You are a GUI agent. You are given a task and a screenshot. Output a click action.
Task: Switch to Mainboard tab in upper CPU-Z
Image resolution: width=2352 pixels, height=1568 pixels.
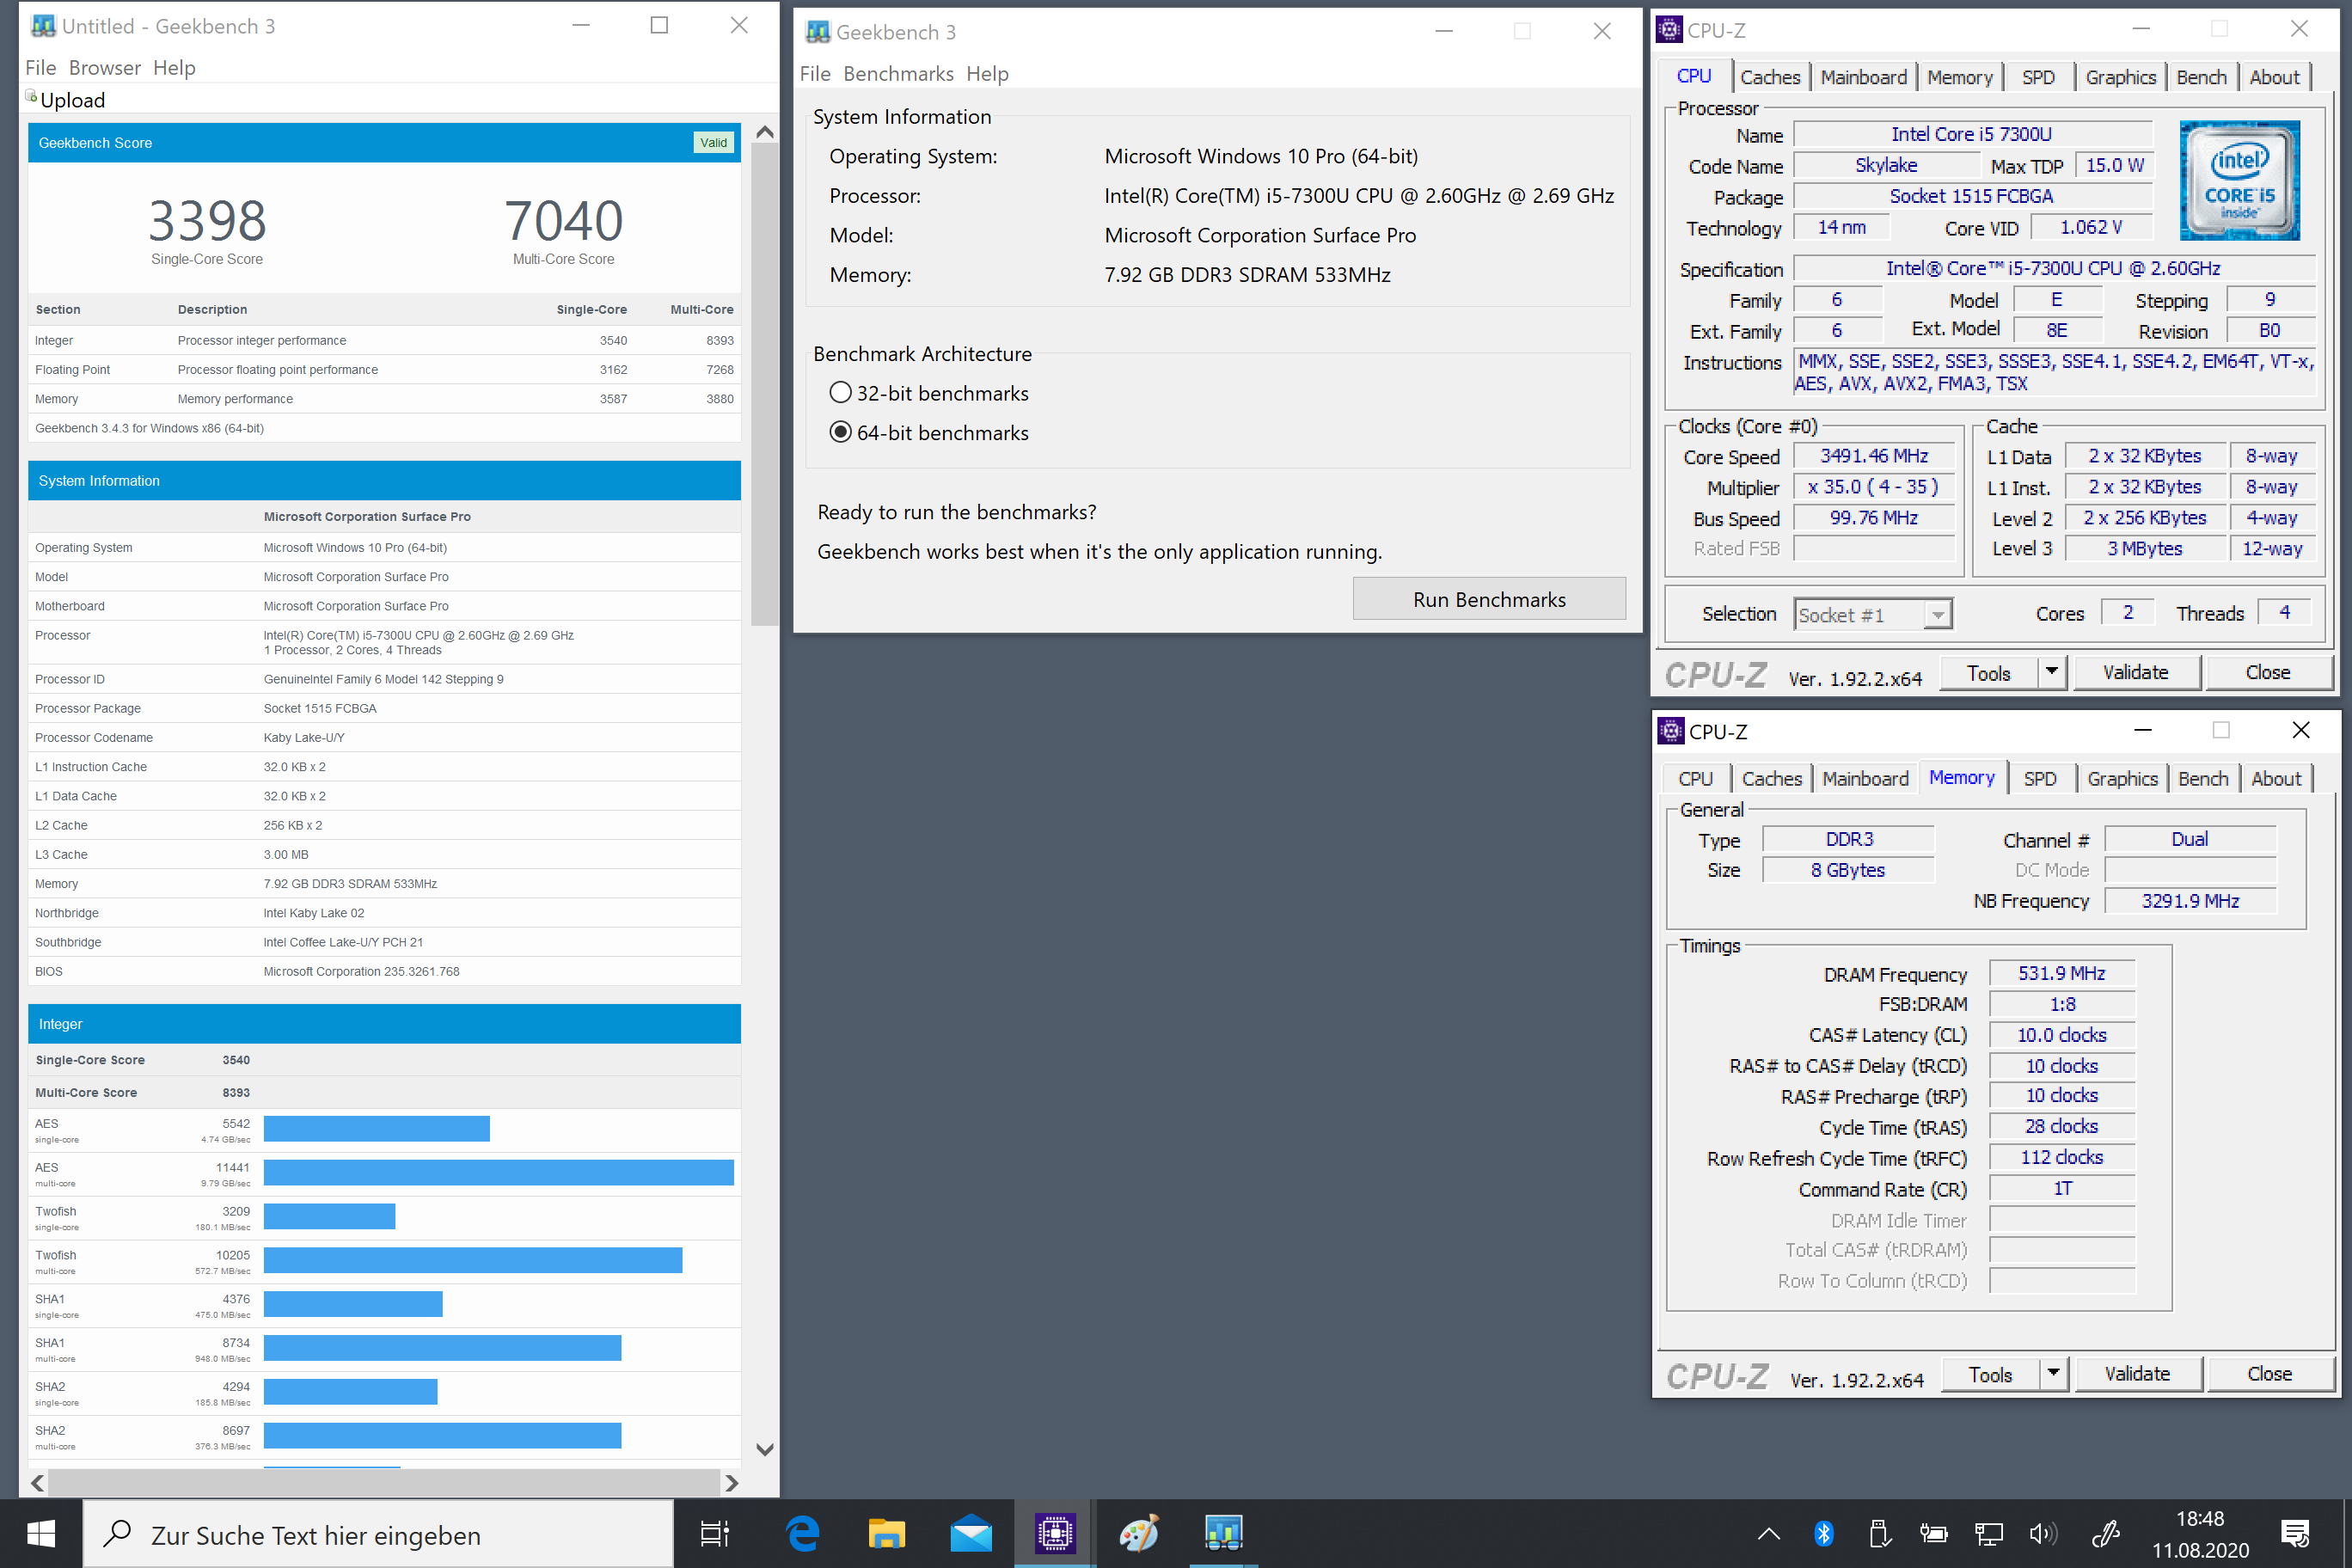tap(1864, 77)
